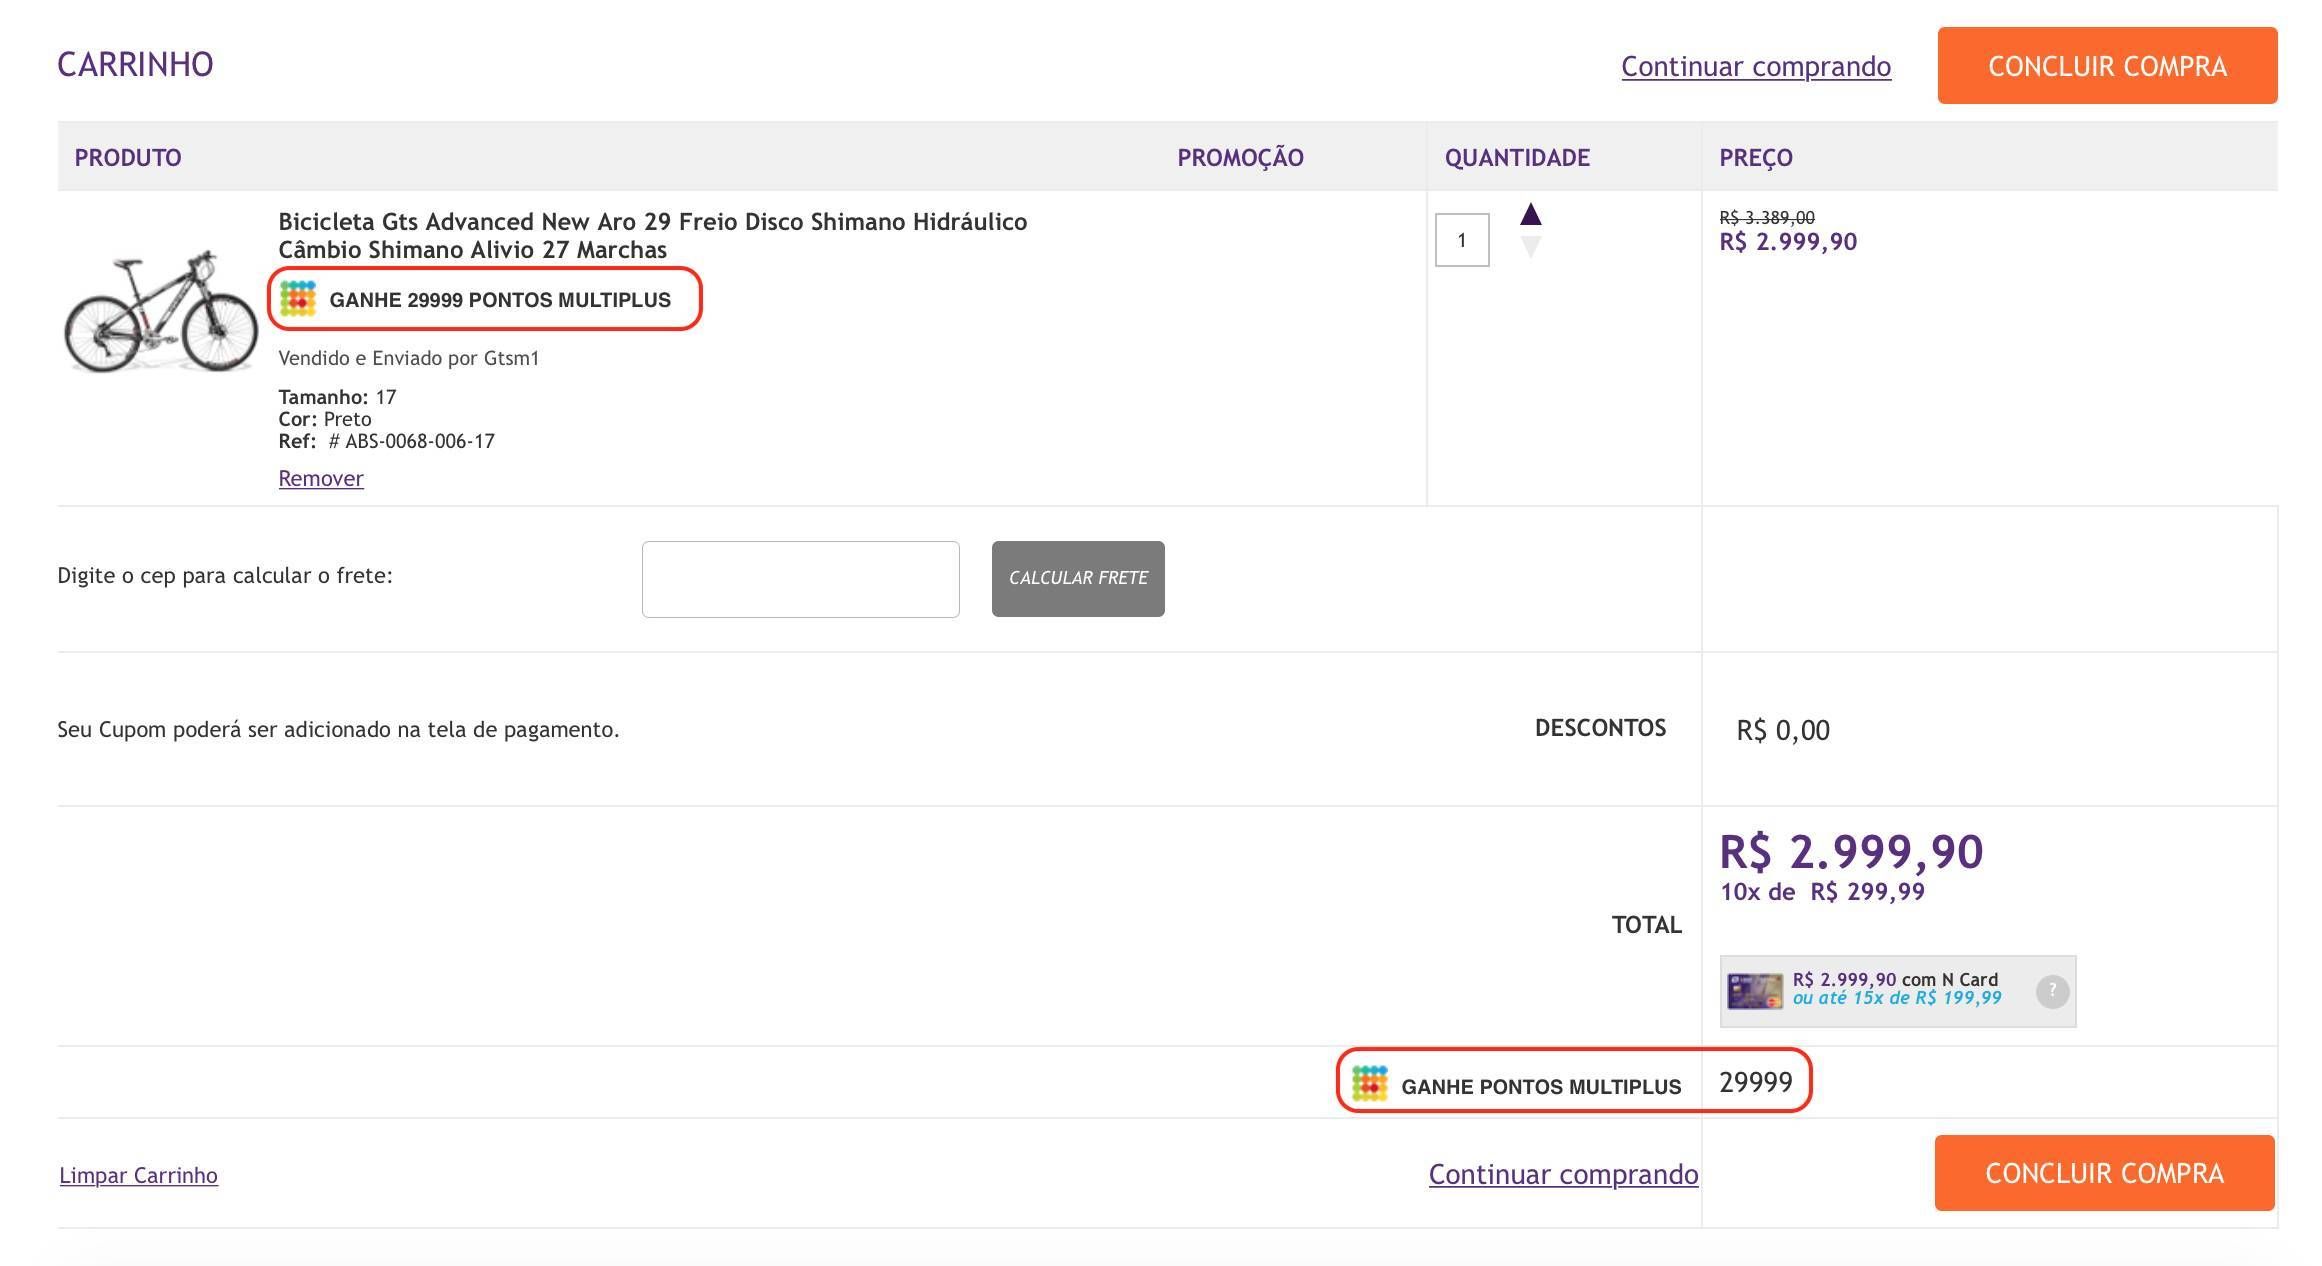Click GANHE 29999 PONTOS MULTIPLUS label
2322x1266 pixels.
pos(500,300)
